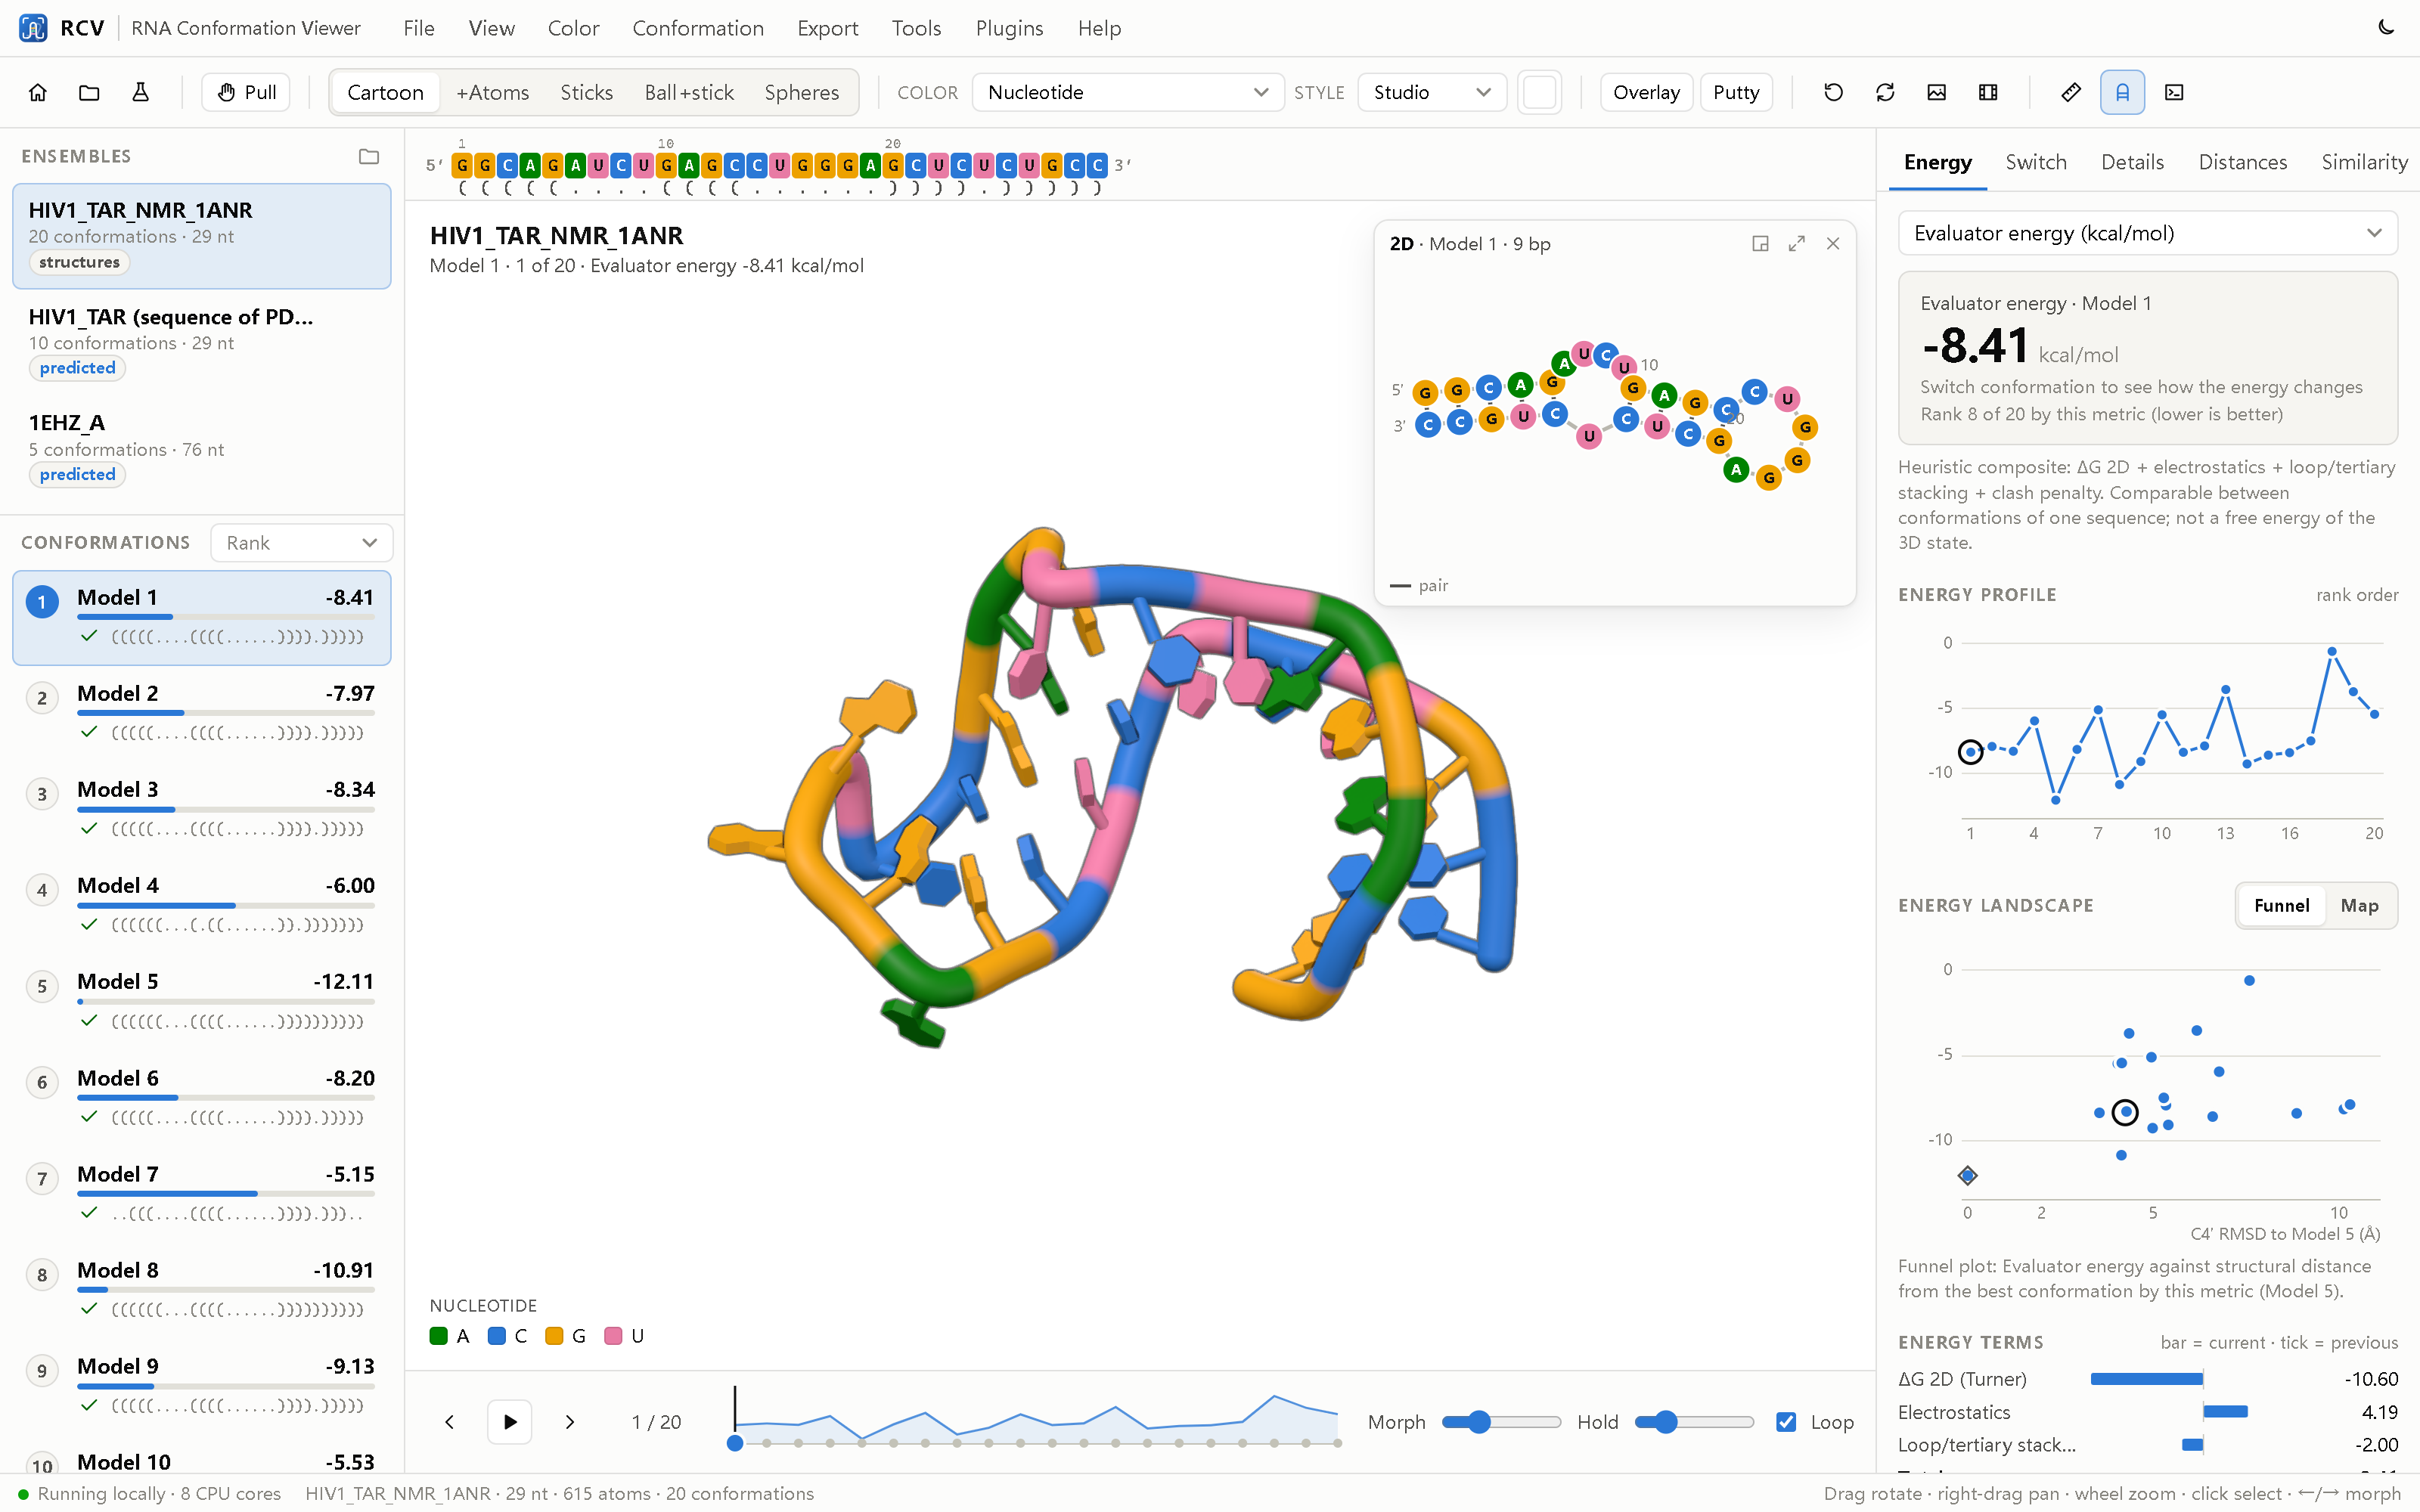
Task: Select Model 5 conformation
Action: [x=202, y=1002]
